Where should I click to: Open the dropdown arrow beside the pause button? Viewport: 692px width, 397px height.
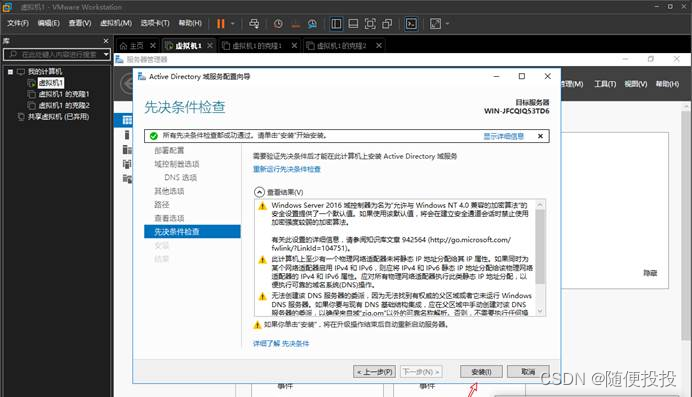pos(233,24)
